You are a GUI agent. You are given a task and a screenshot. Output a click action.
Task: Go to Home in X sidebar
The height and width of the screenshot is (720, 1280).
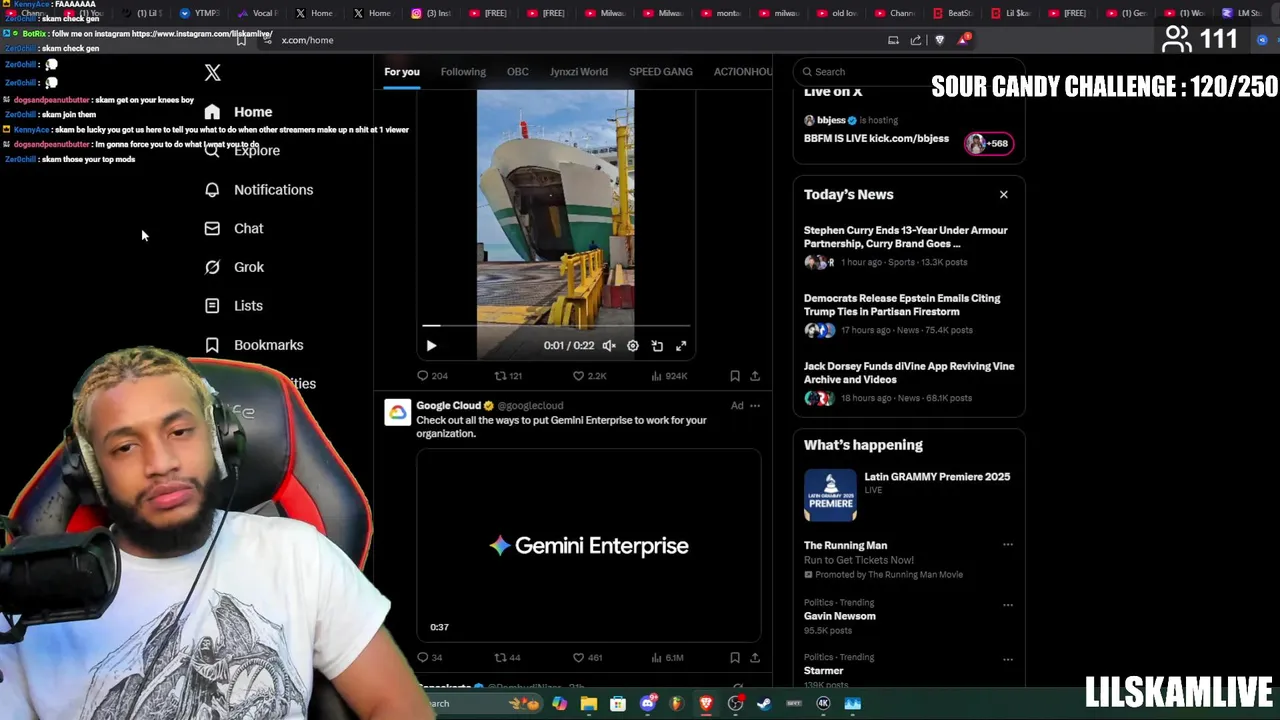tap(238, 112)
